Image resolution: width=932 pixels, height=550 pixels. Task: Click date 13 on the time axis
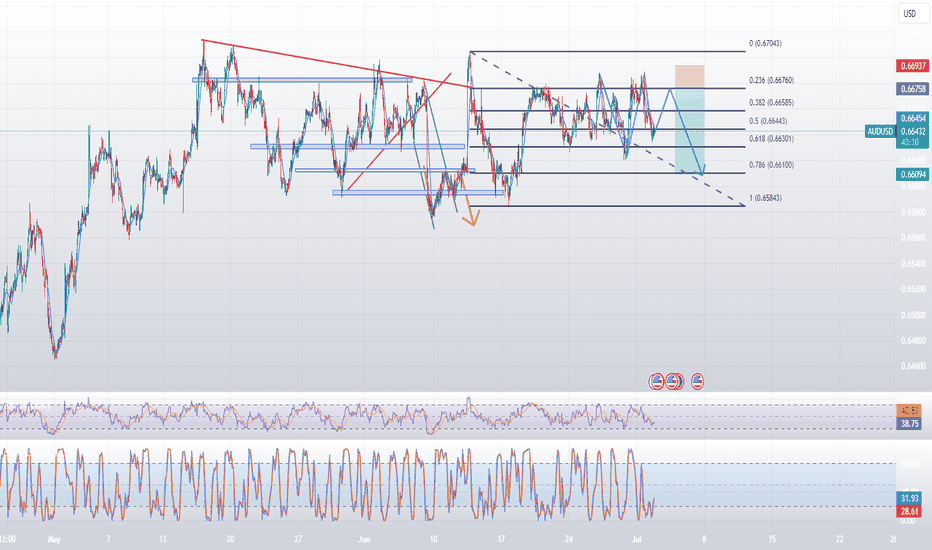[162, 539]
